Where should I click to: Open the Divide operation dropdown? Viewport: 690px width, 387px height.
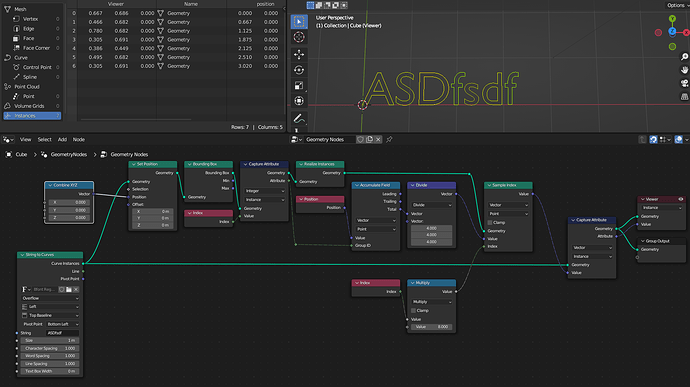click(431, 205)
